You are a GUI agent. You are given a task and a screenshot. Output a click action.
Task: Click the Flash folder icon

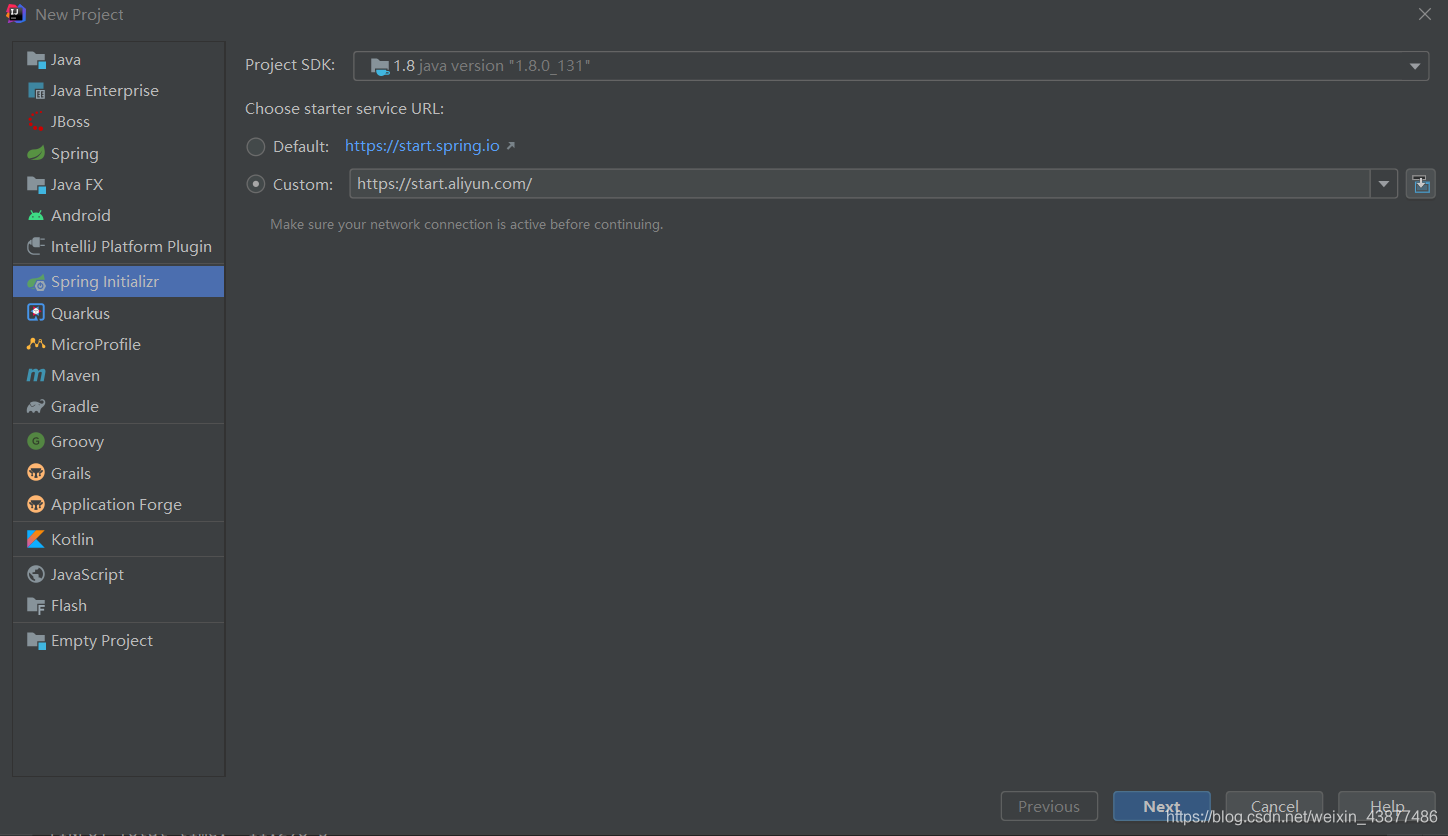pyautogui.click(x=36, y=606)
